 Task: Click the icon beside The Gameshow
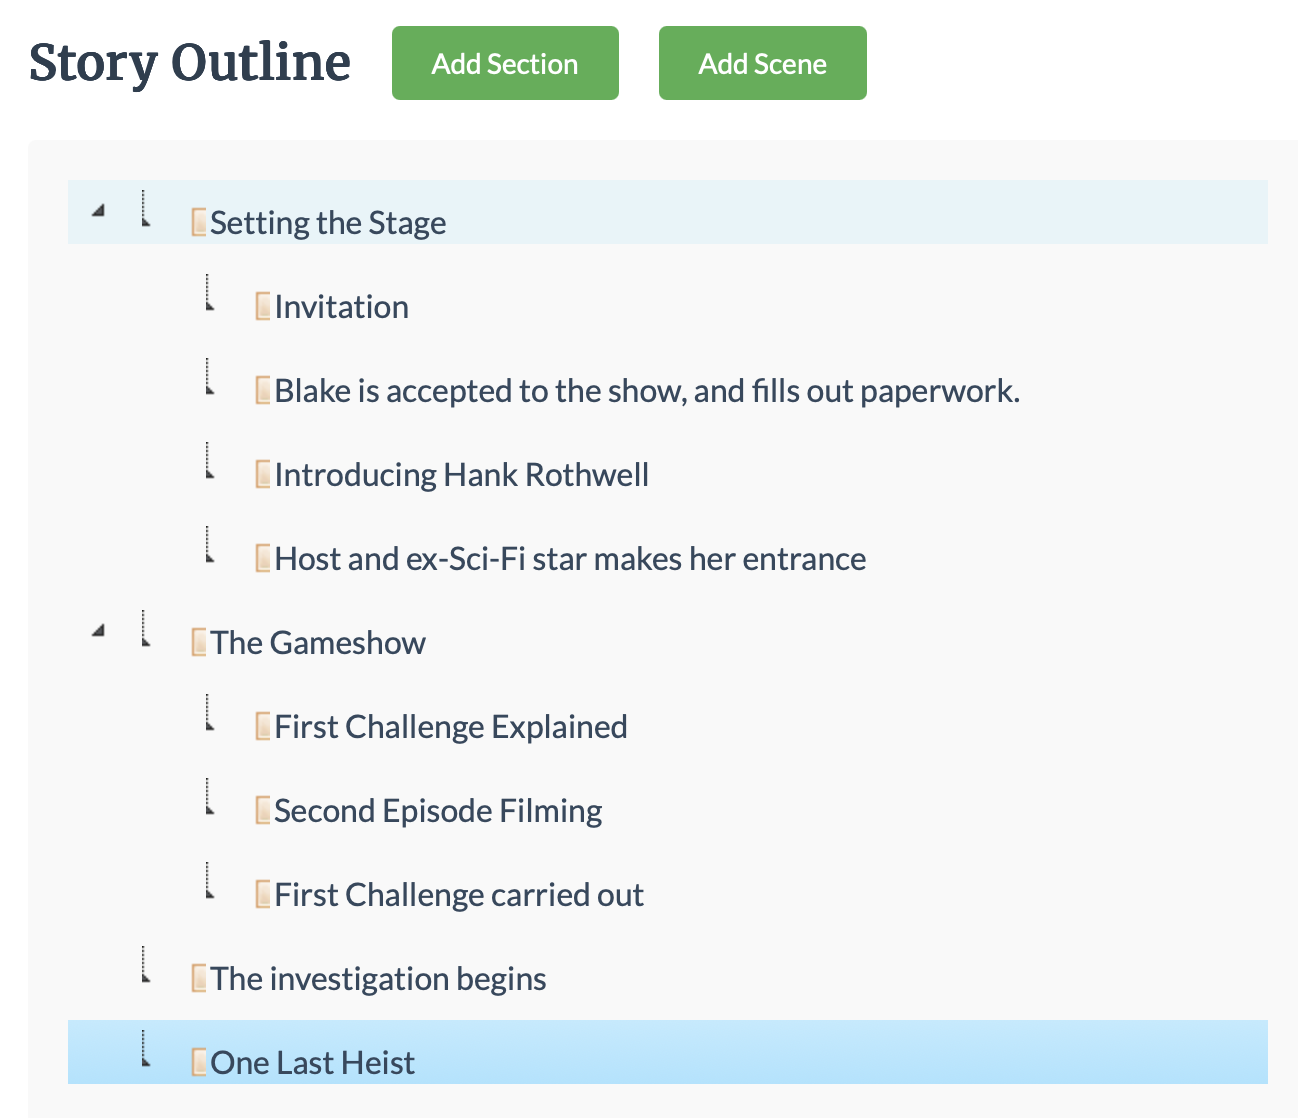(x=199, y=642)
